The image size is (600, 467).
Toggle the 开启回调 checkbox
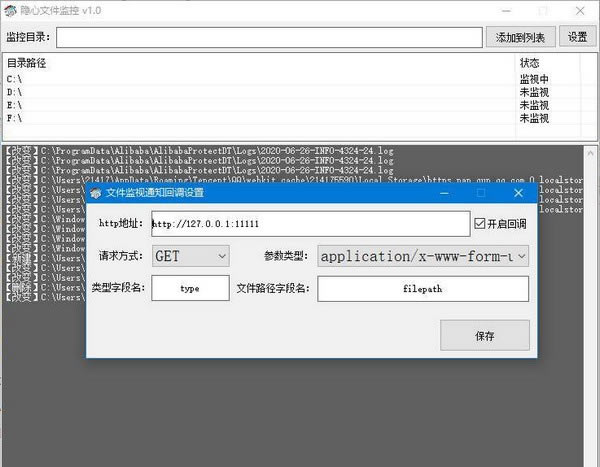[x=480, y=223]
